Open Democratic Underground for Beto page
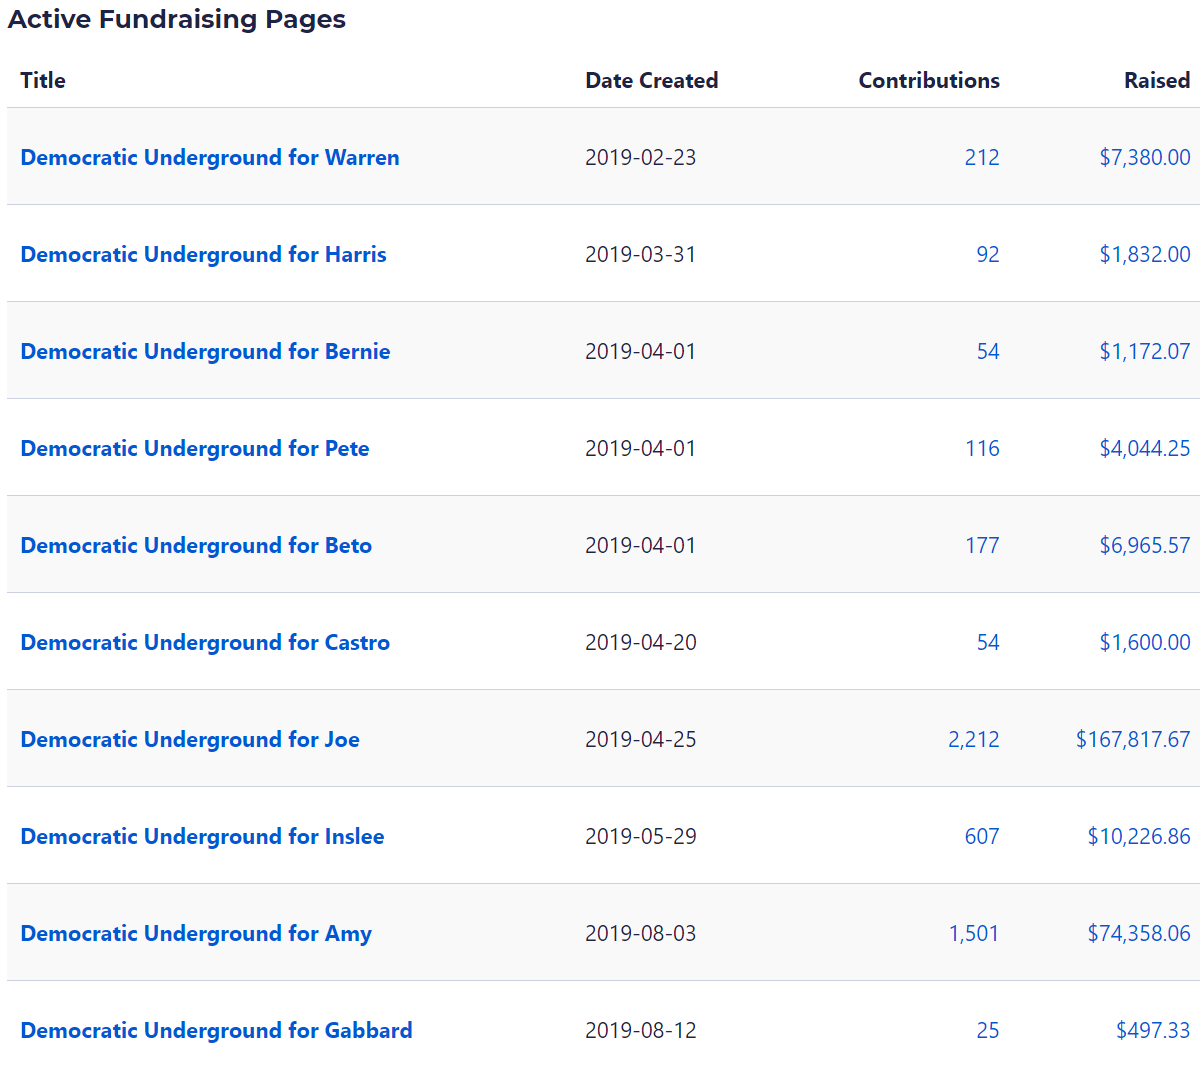 [x=196, y=546]
